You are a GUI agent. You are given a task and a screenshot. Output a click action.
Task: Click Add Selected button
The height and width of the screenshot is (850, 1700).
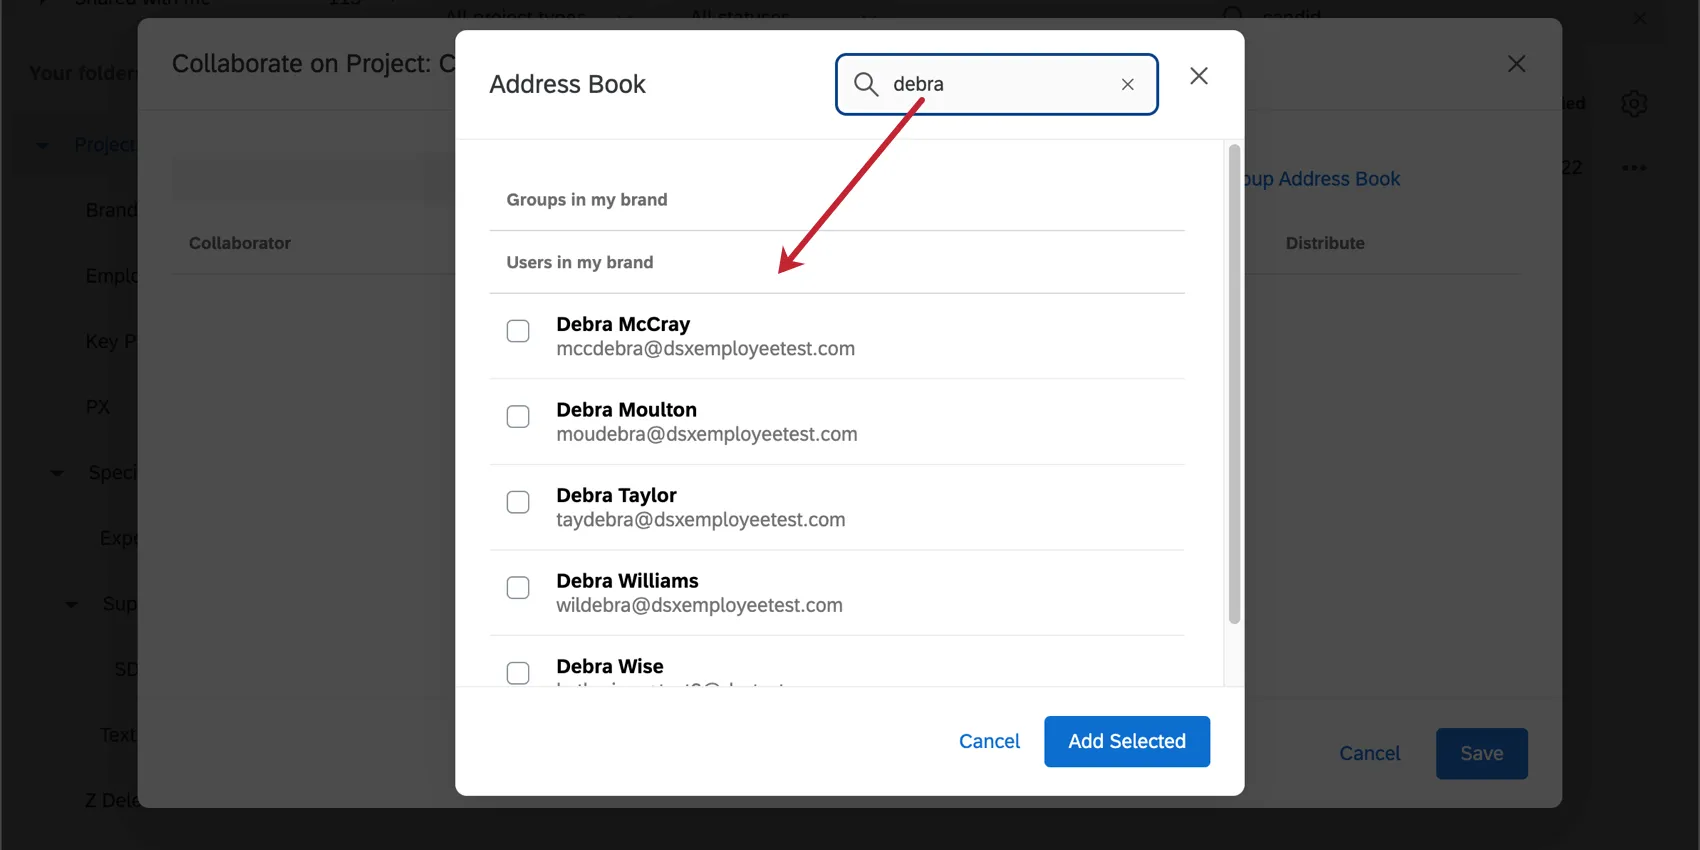[1126, 742]
